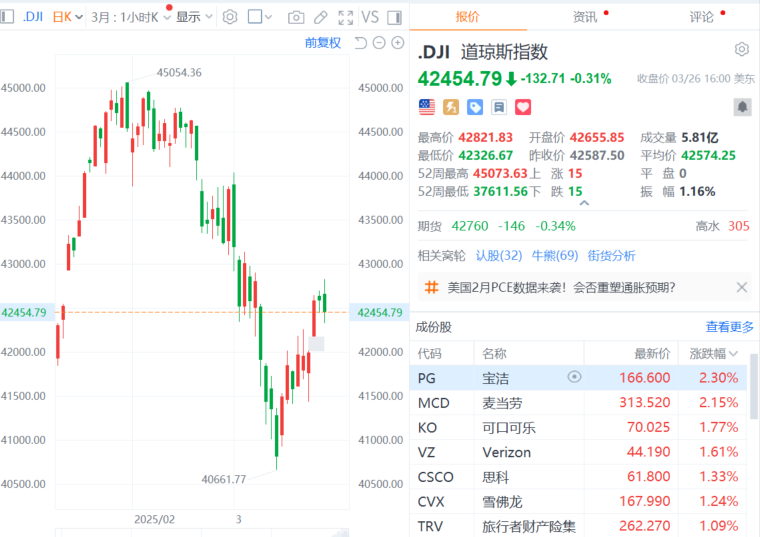This screenshot has width=760, height=537.
Task: Click 查看更多 for constituents
Action: (x=729, y=327)
